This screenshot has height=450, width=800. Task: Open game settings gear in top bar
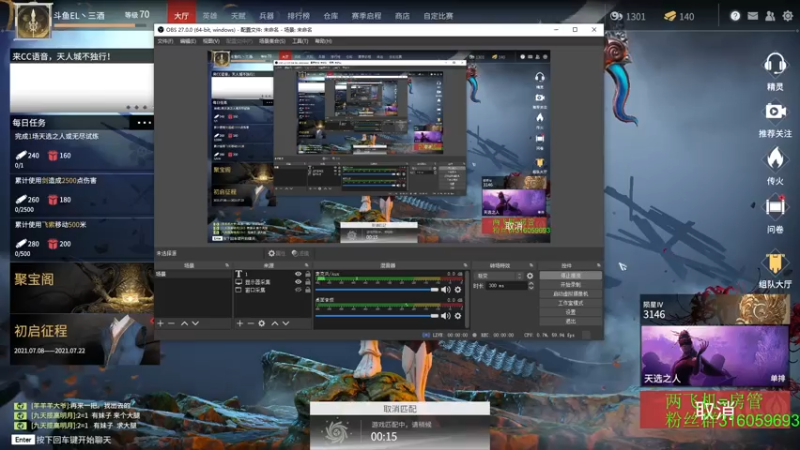pyautogui.click(x=788, y=16)
